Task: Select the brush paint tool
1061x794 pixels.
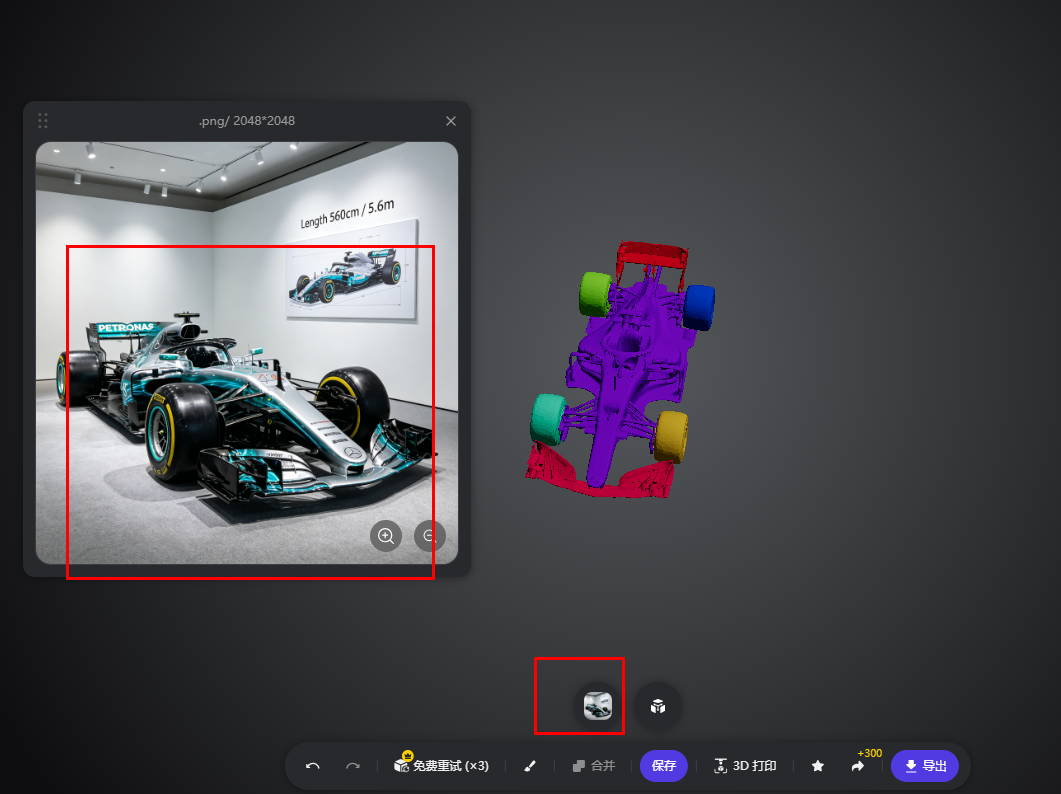Action: 530,766
